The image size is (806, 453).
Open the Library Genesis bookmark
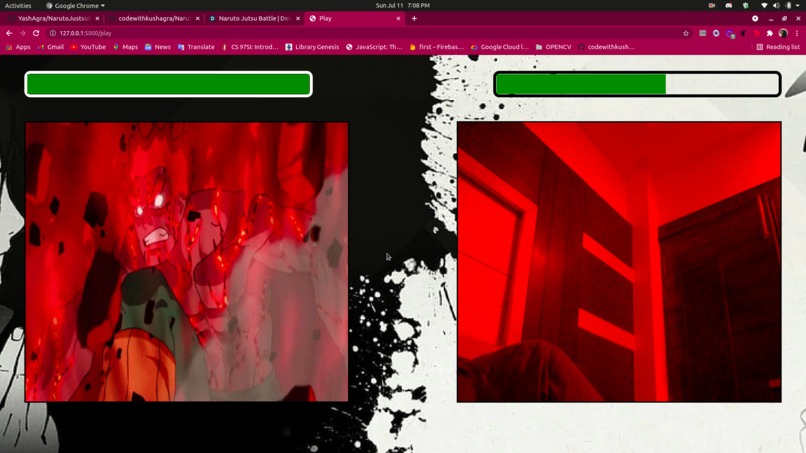click(312, 47)
